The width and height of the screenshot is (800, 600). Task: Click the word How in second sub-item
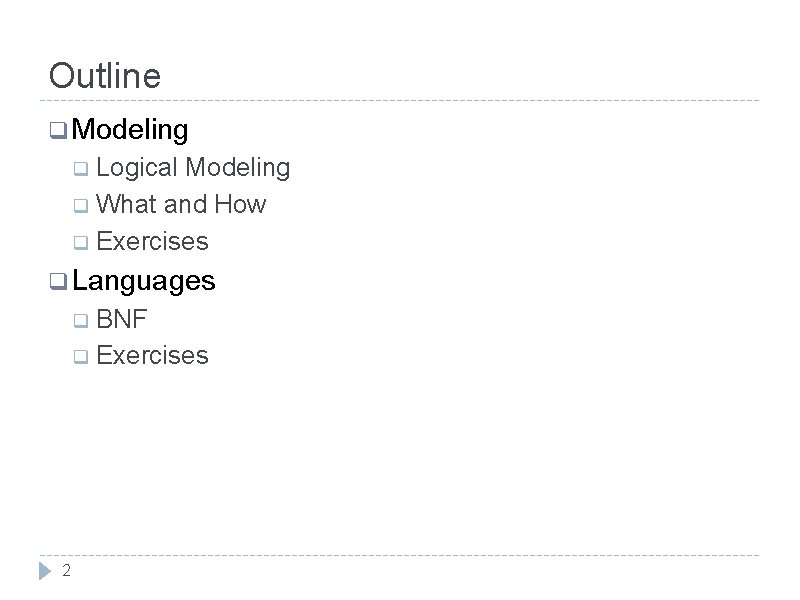coord(240,204)
